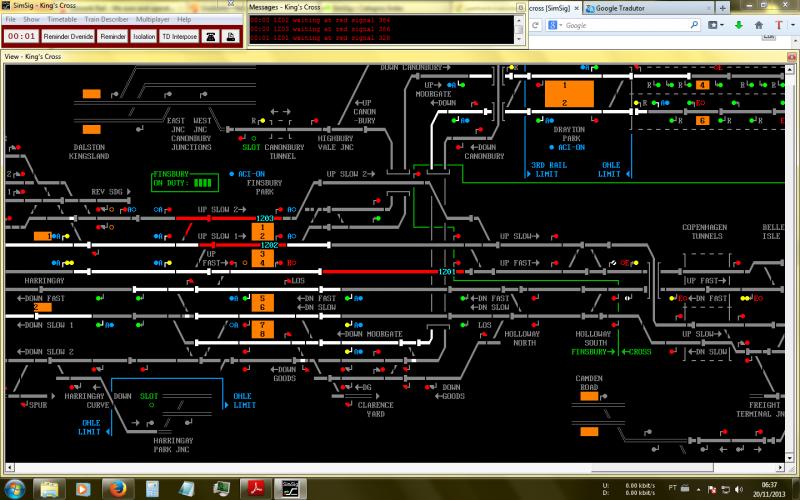Click Finsbury Park platform 3/4 block
The height and width of the screenshot is (500, 800).
click(263, 258)
